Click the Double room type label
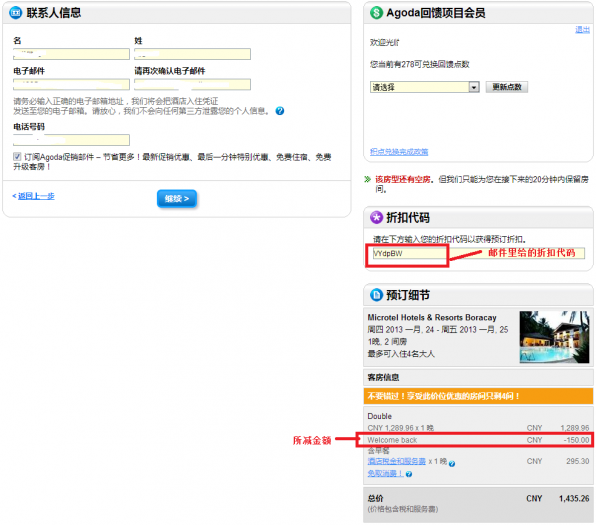 [x=379, y=416]
